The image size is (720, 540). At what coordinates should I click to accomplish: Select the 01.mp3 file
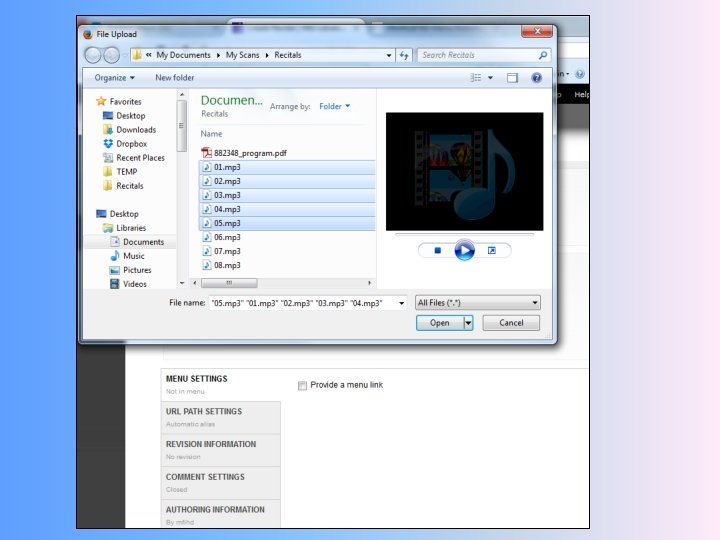pos(287,167)
